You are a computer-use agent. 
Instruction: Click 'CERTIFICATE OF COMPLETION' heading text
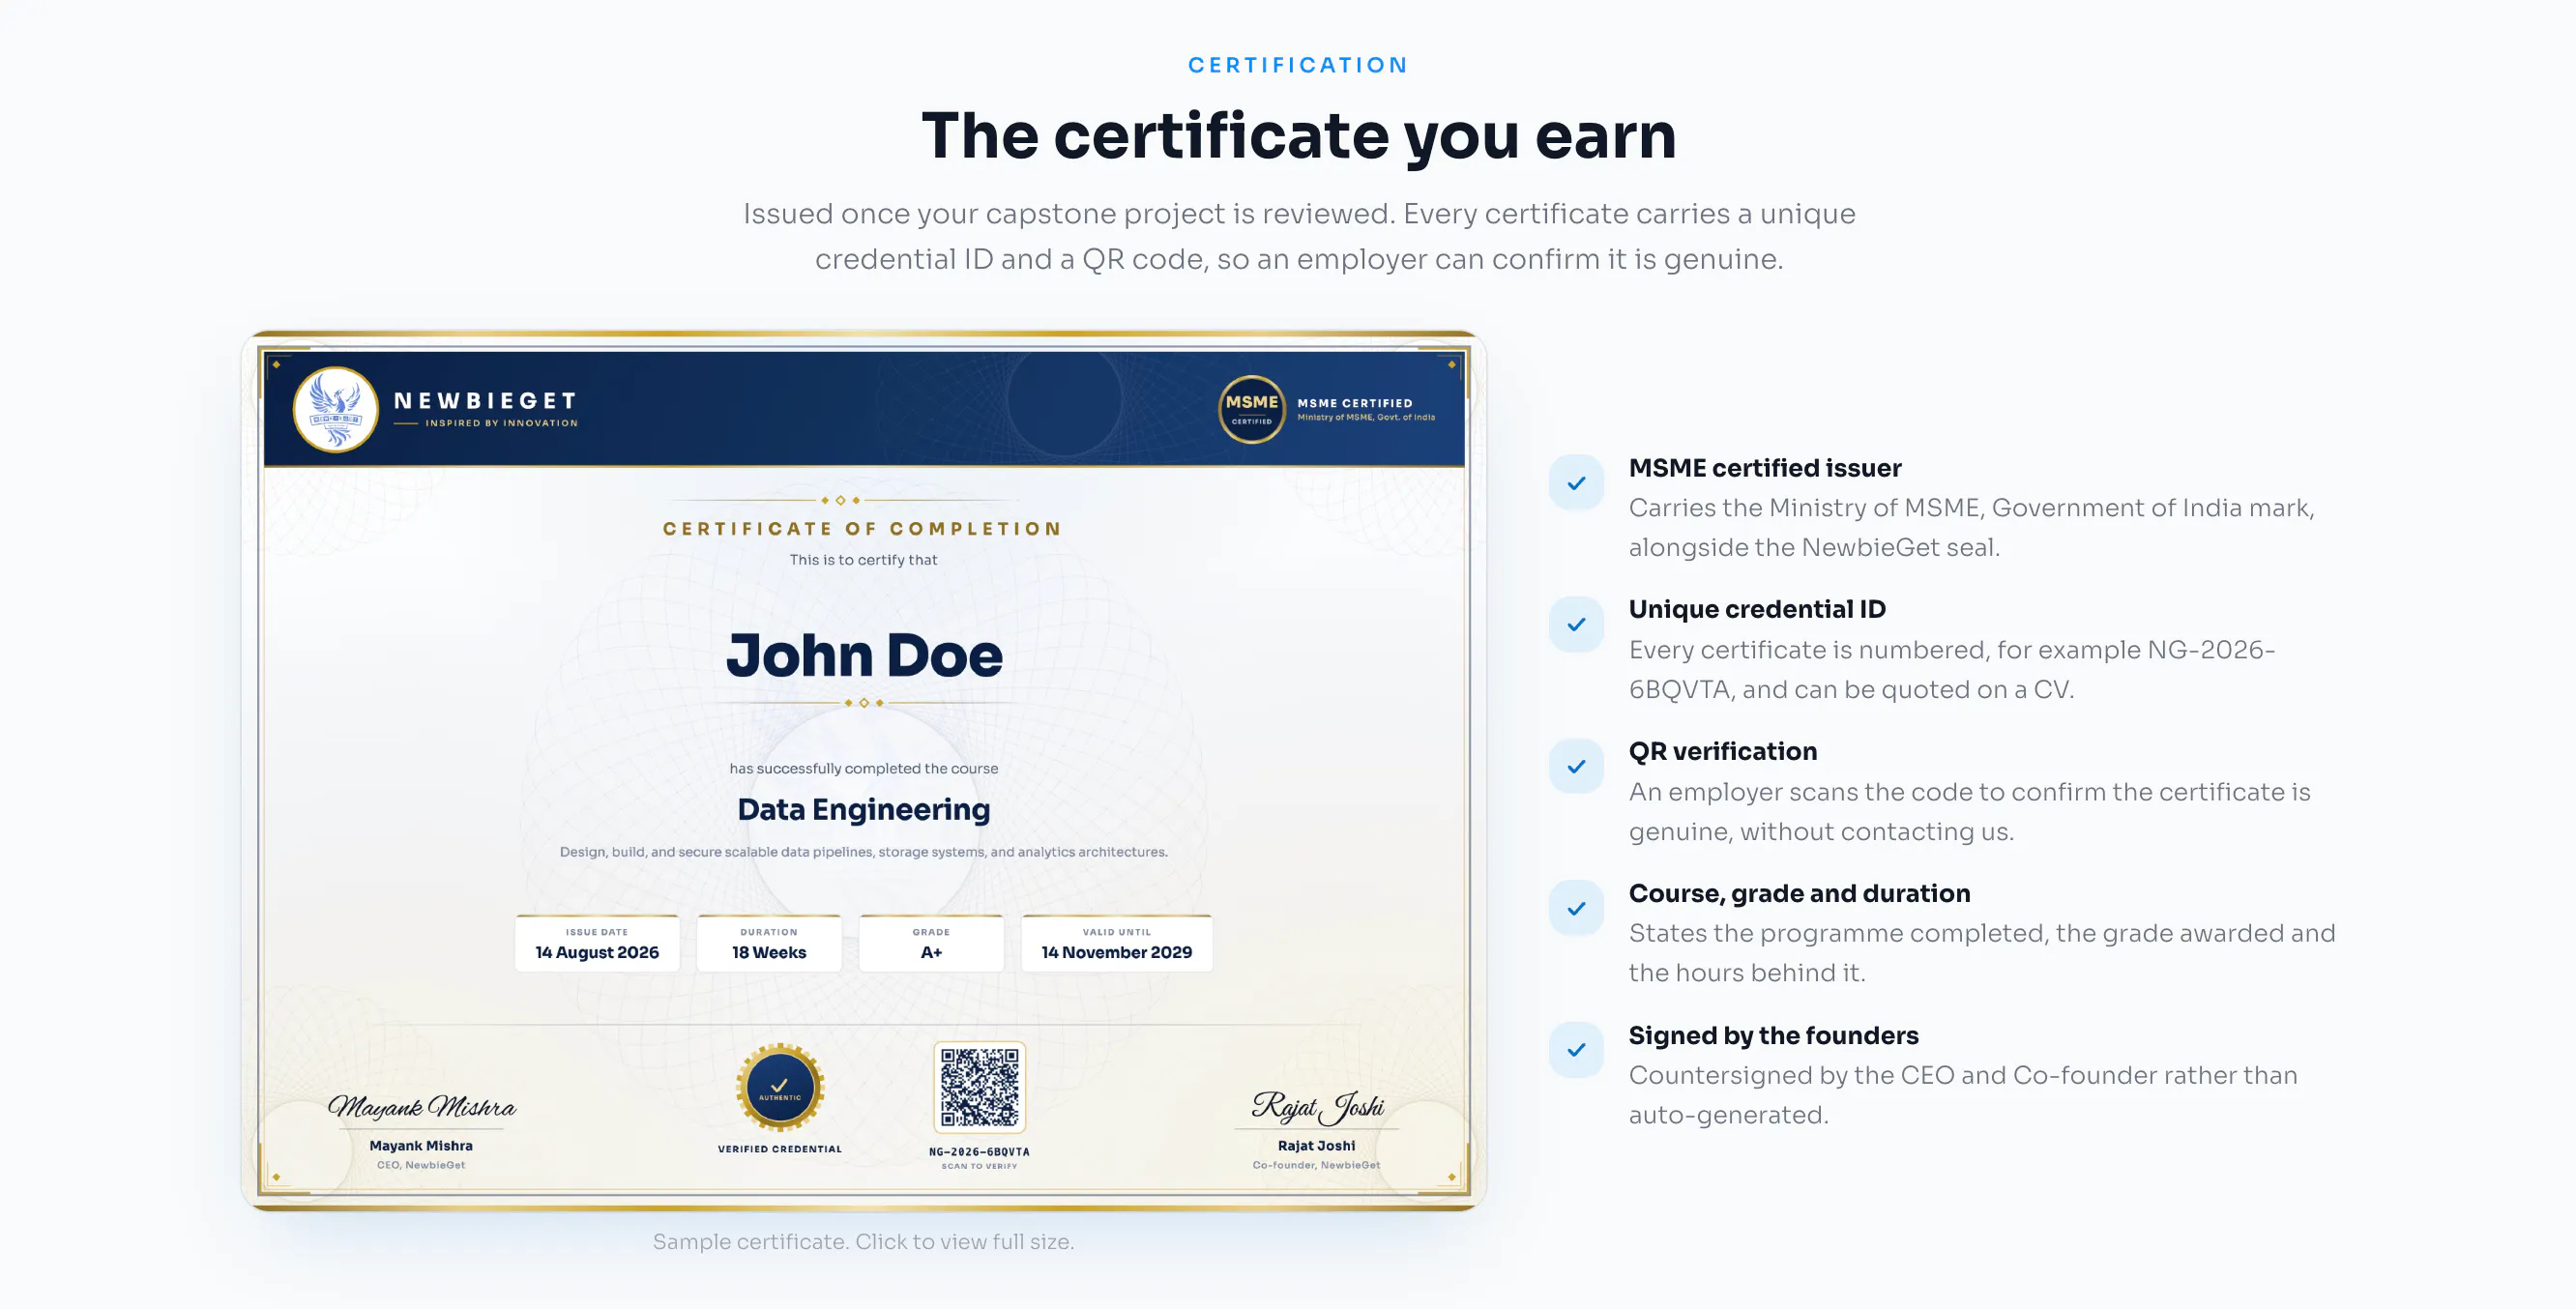point(862,529)
